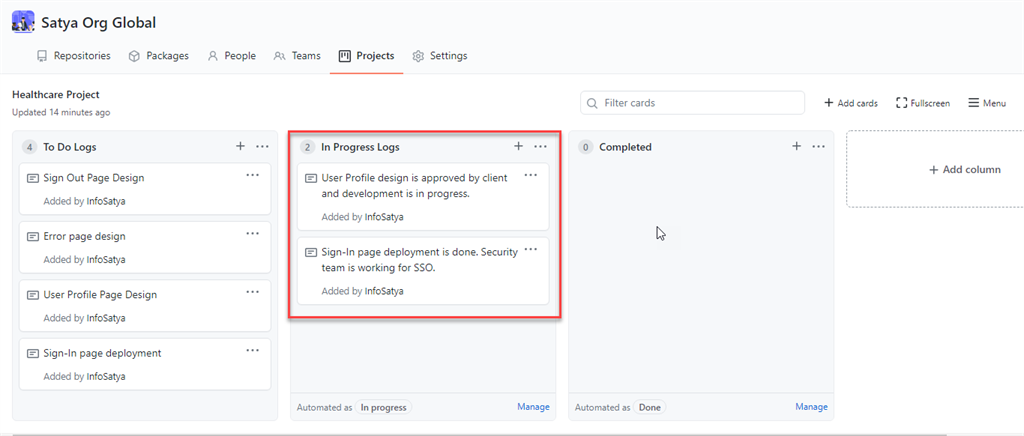1024x436 pixels.
Task: Click the Fullscreen button
Action: (922, 103)
